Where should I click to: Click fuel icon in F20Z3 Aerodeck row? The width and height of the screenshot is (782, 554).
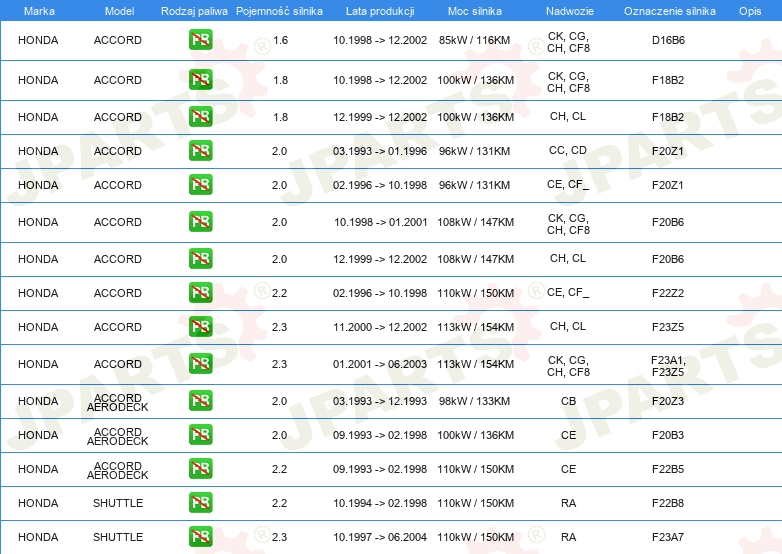point(200,401)
